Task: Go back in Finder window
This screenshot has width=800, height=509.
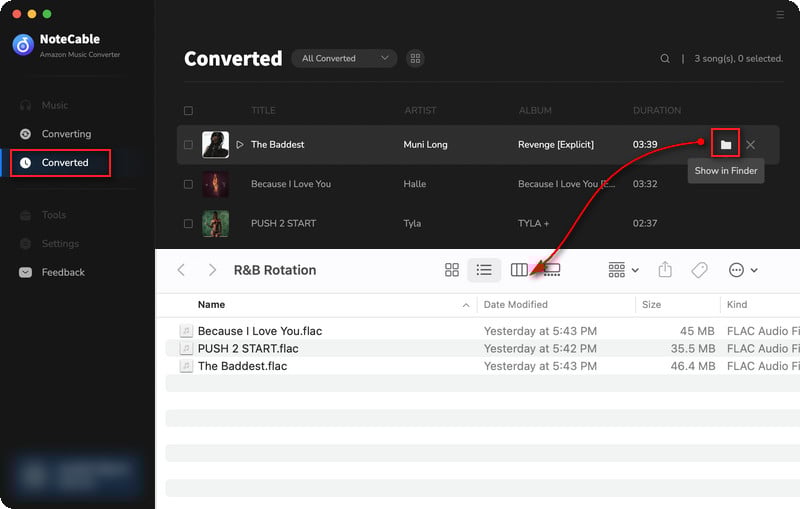Action: point(181,270)
